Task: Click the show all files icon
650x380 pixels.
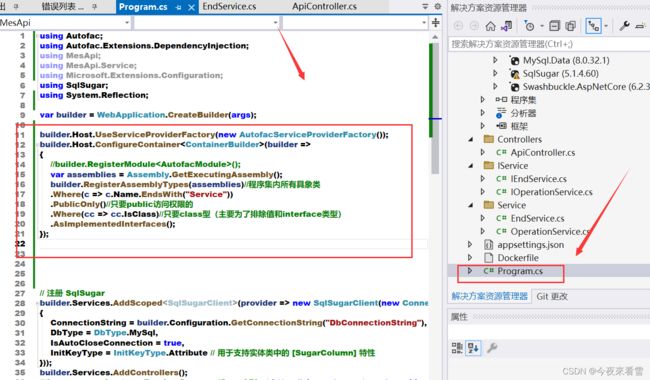Action: tap(570, 27)
